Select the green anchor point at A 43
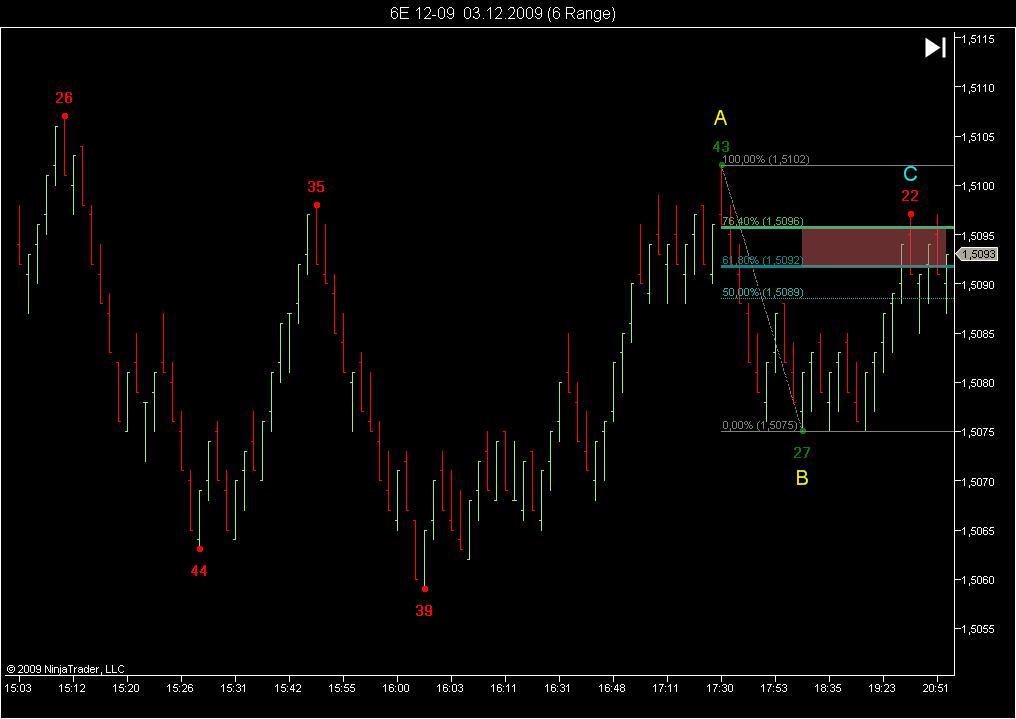Viewport: 1016px width, 719px height. pyautogui.click(x=722, y=165)
